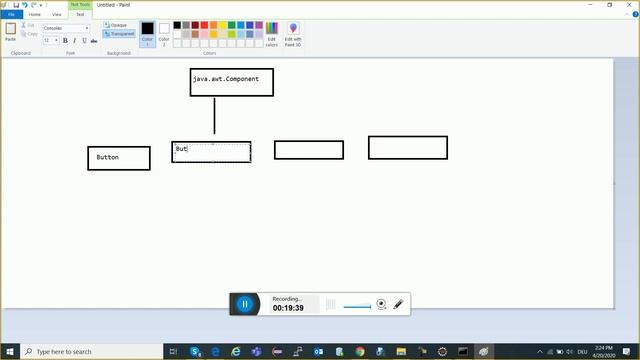640x360 pixels.
Task: Select the Color 1 foreground box
Action: click(147, 34)
